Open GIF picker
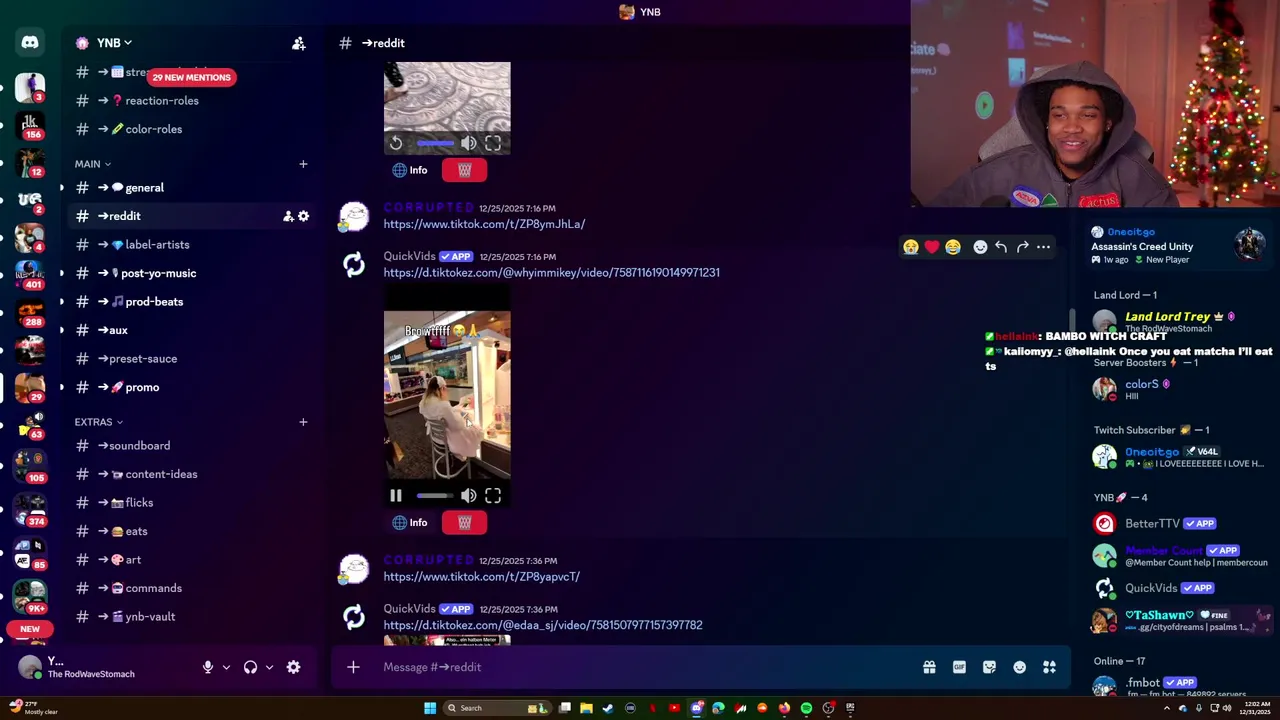Screen dimensions: 1280x720 click(x=959, y=667)
